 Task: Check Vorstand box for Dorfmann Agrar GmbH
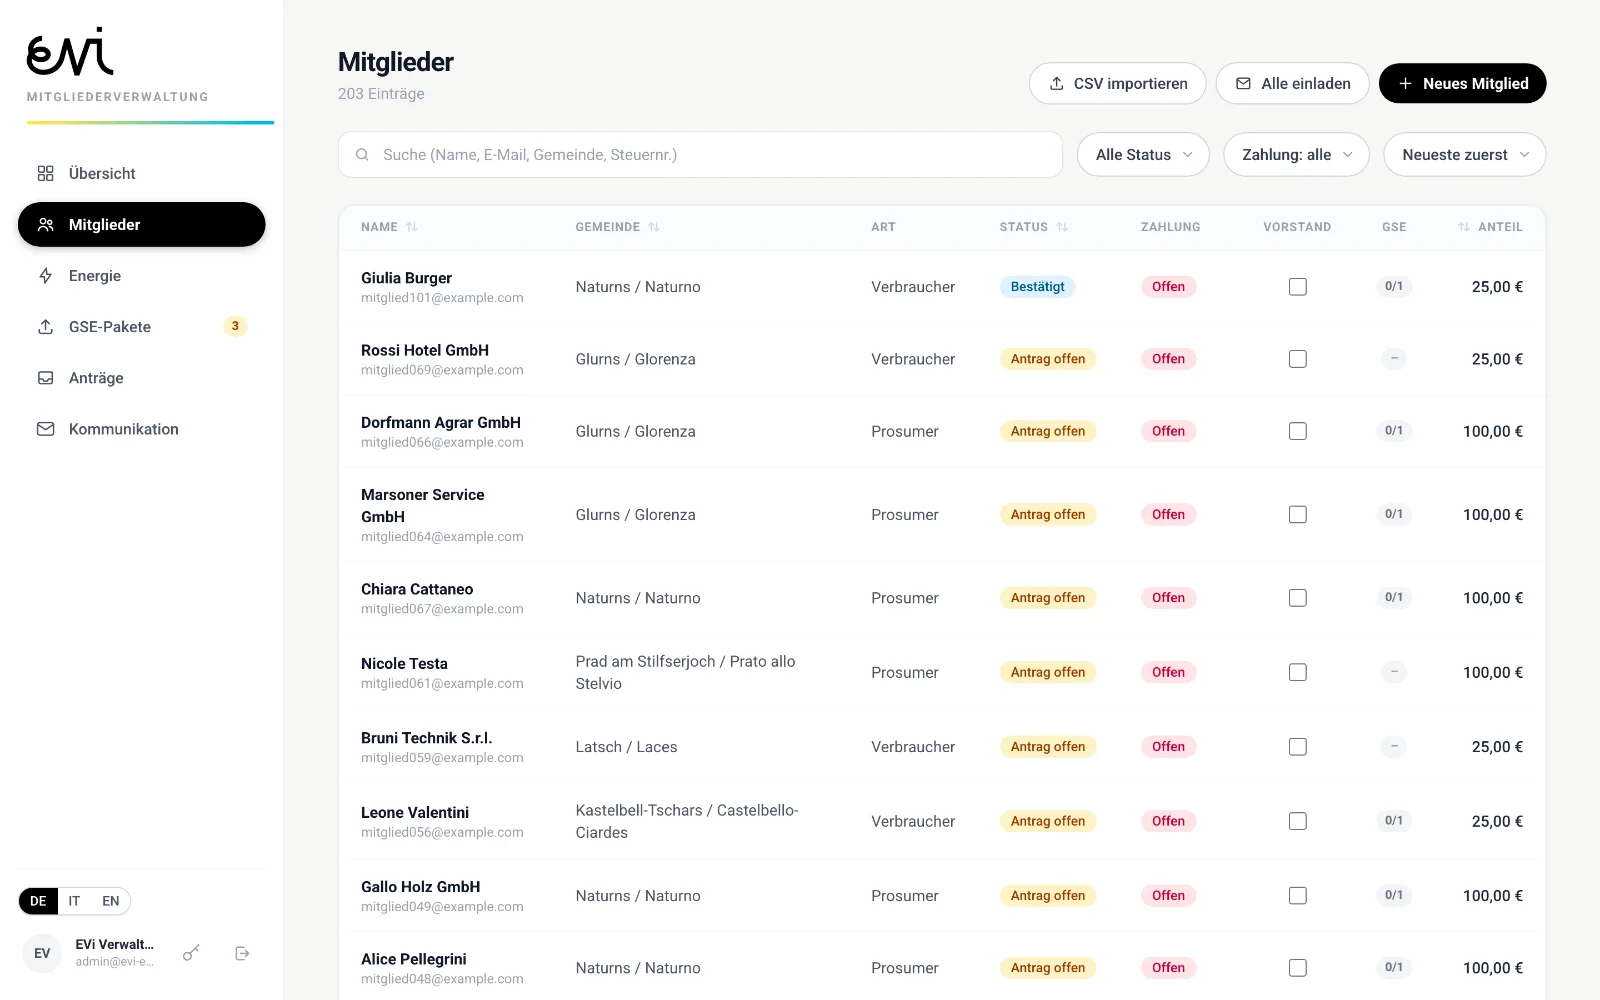(1298, 431)
